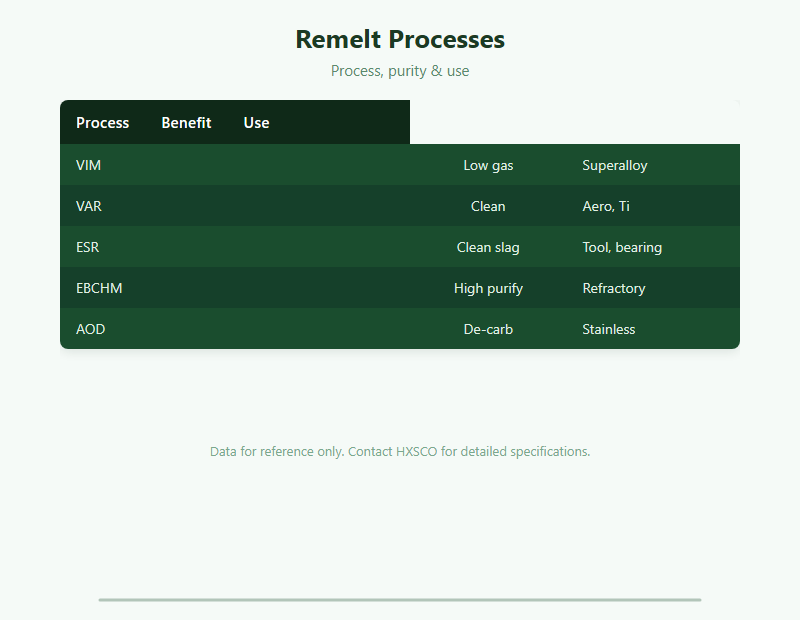
Task: Click the Process column header
Action: [x=103, y=122]
